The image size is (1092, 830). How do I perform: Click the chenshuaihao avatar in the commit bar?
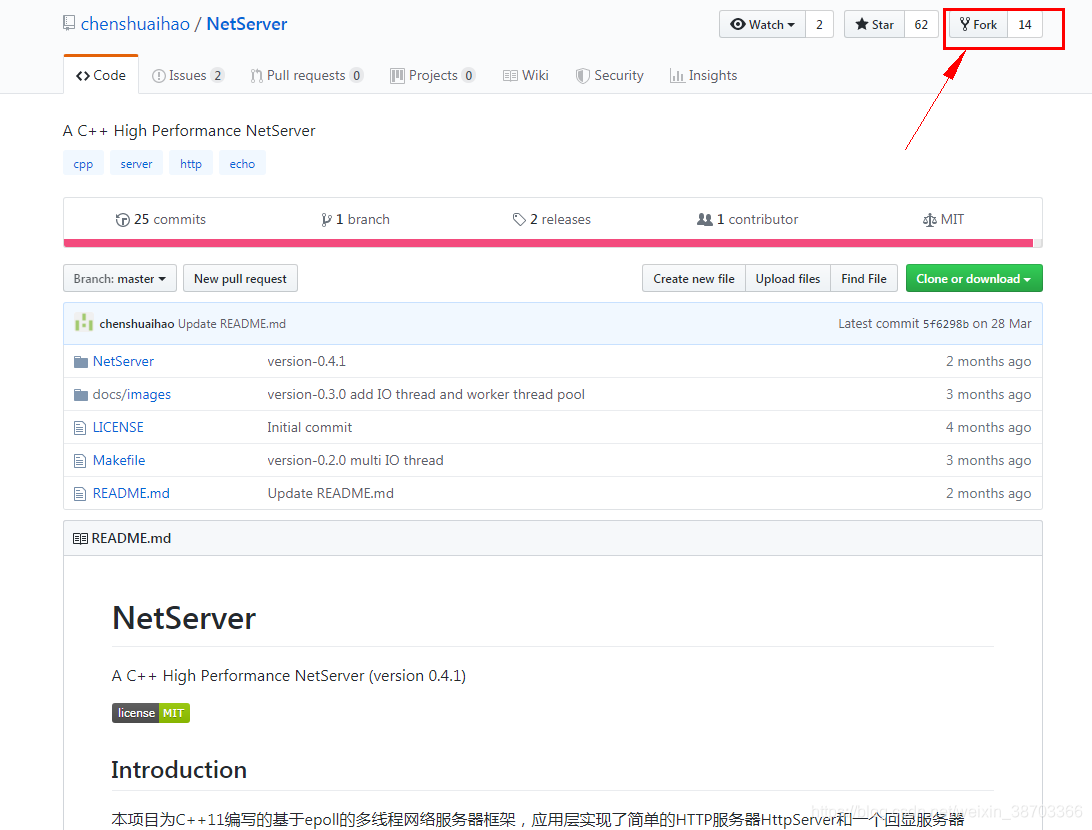coord(84,322)
